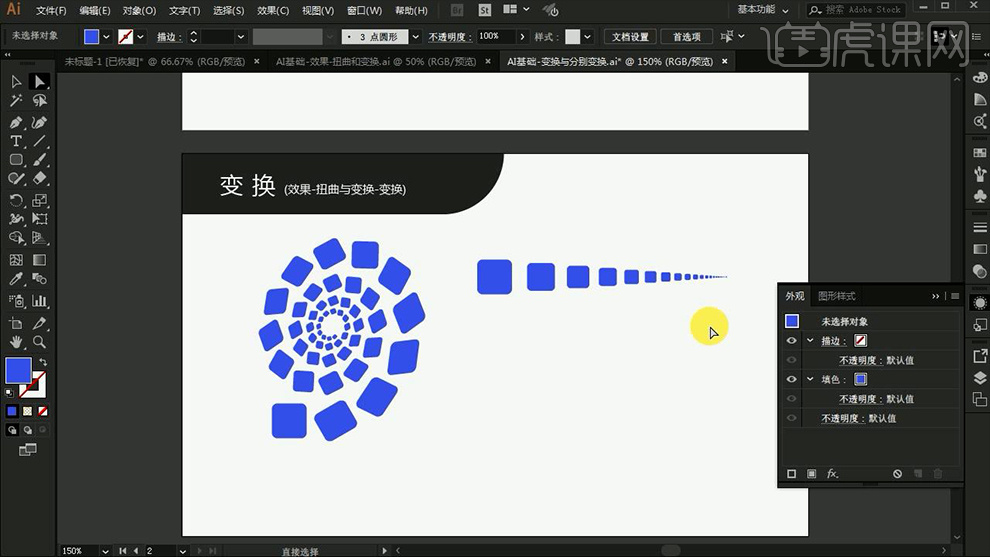Image resolution: width=990 pixels, height=557 pixels.
Task: Toggle visibility of fill attribute
Action: pyautogui.click(x=791, y=379)
